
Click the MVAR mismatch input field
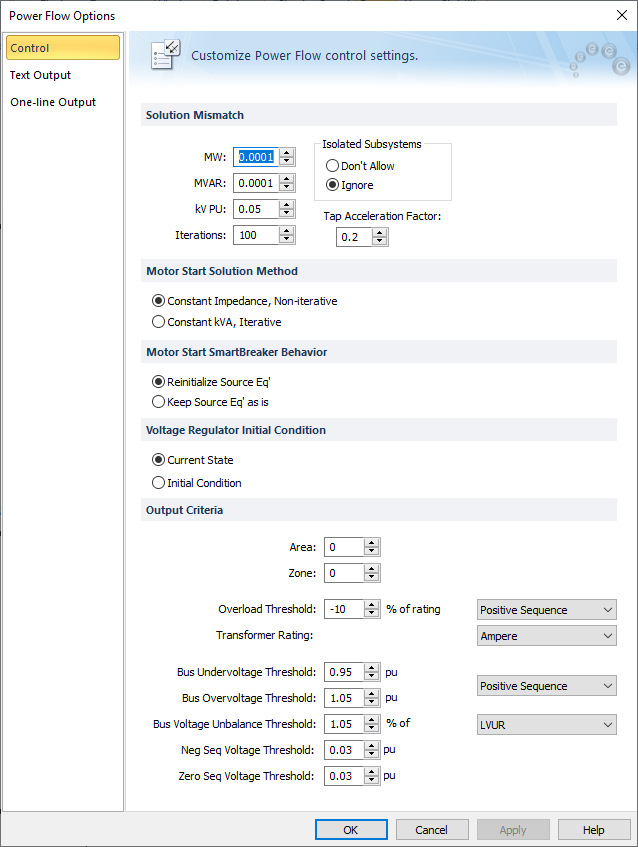(x=255, y=183)
